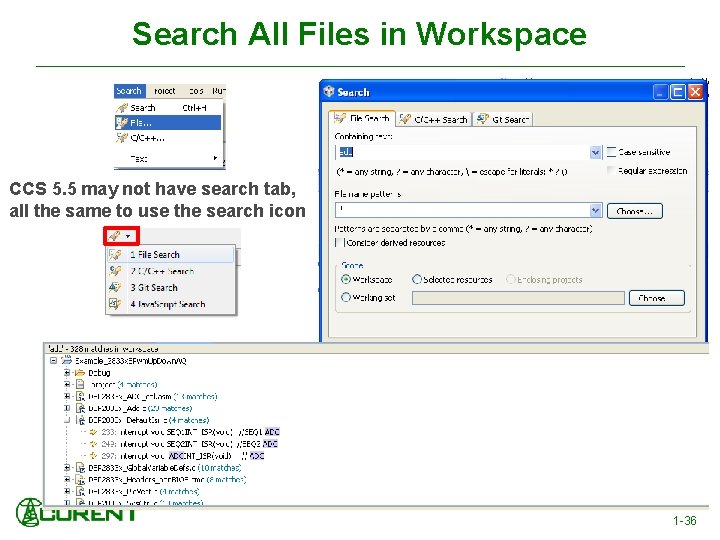Select the Working set radio button

pos(346,298)
